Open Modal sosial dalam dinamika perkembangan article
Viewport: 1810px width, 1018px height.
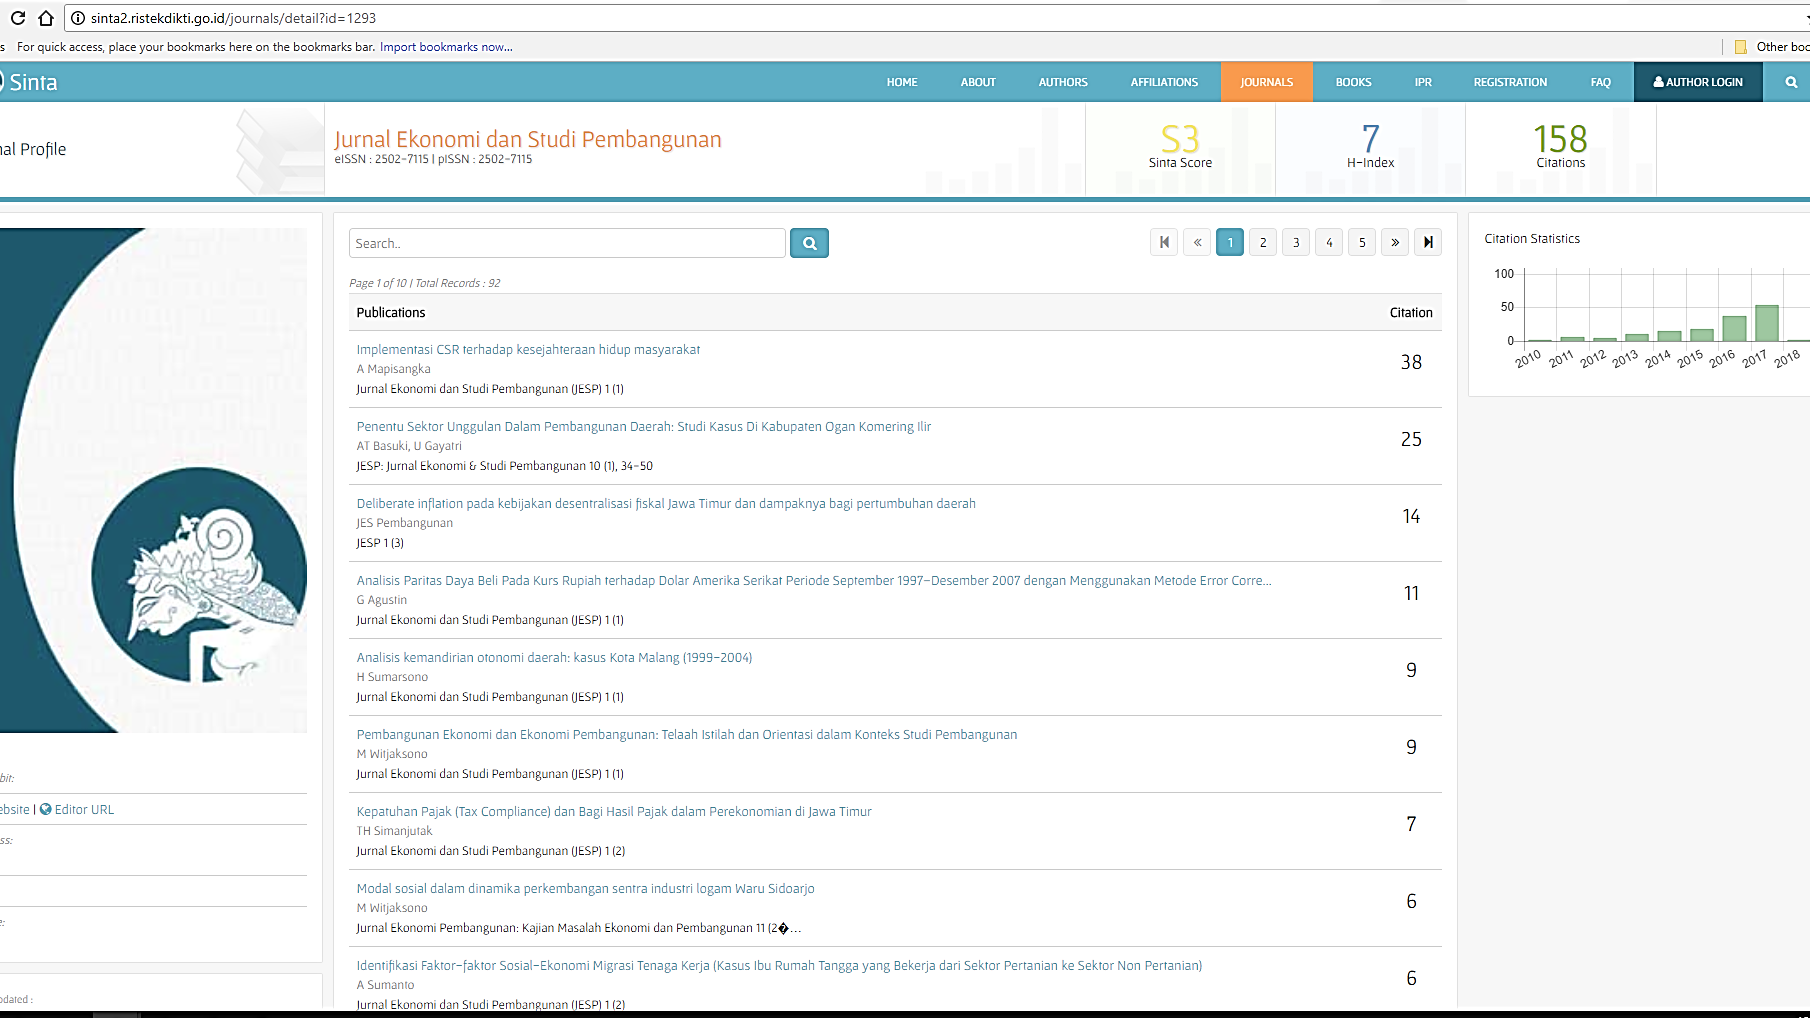coord(586,888)
